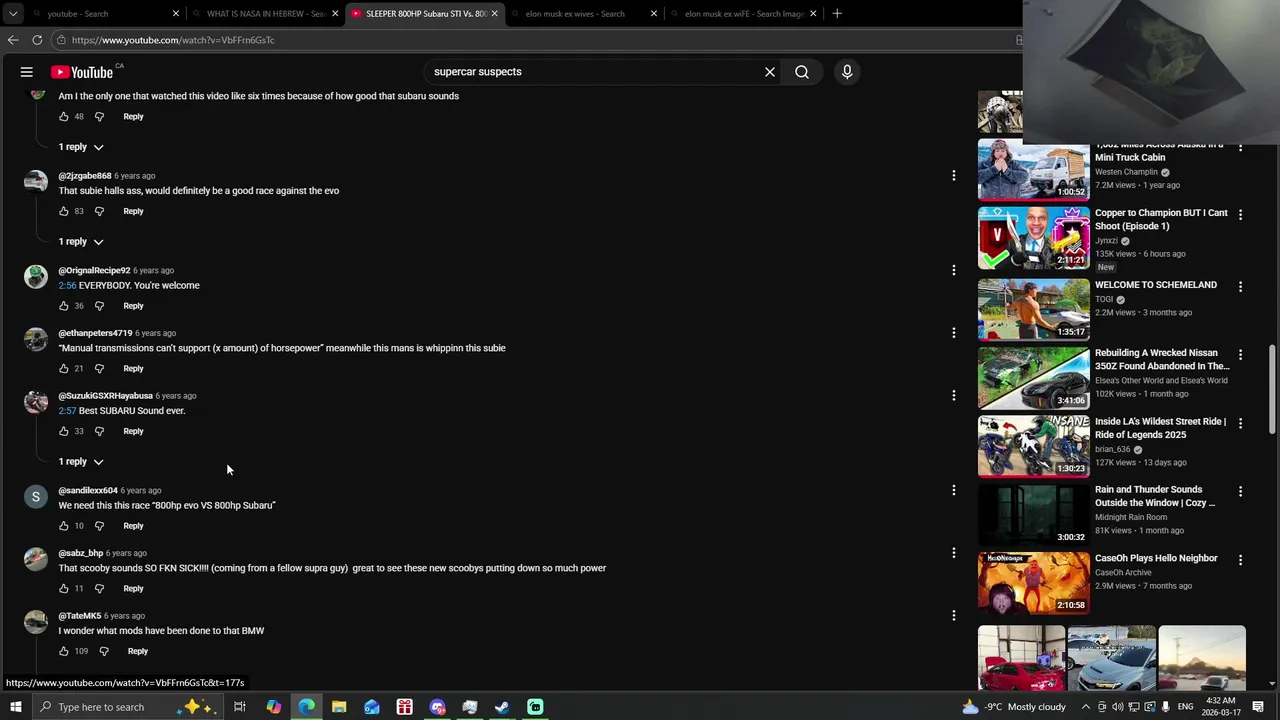This screenshot has width=1280, height=720.
Task: Jump to 2:56 timestamp in @OrignalRecipe92 comment
Action: tap(67, 285)
